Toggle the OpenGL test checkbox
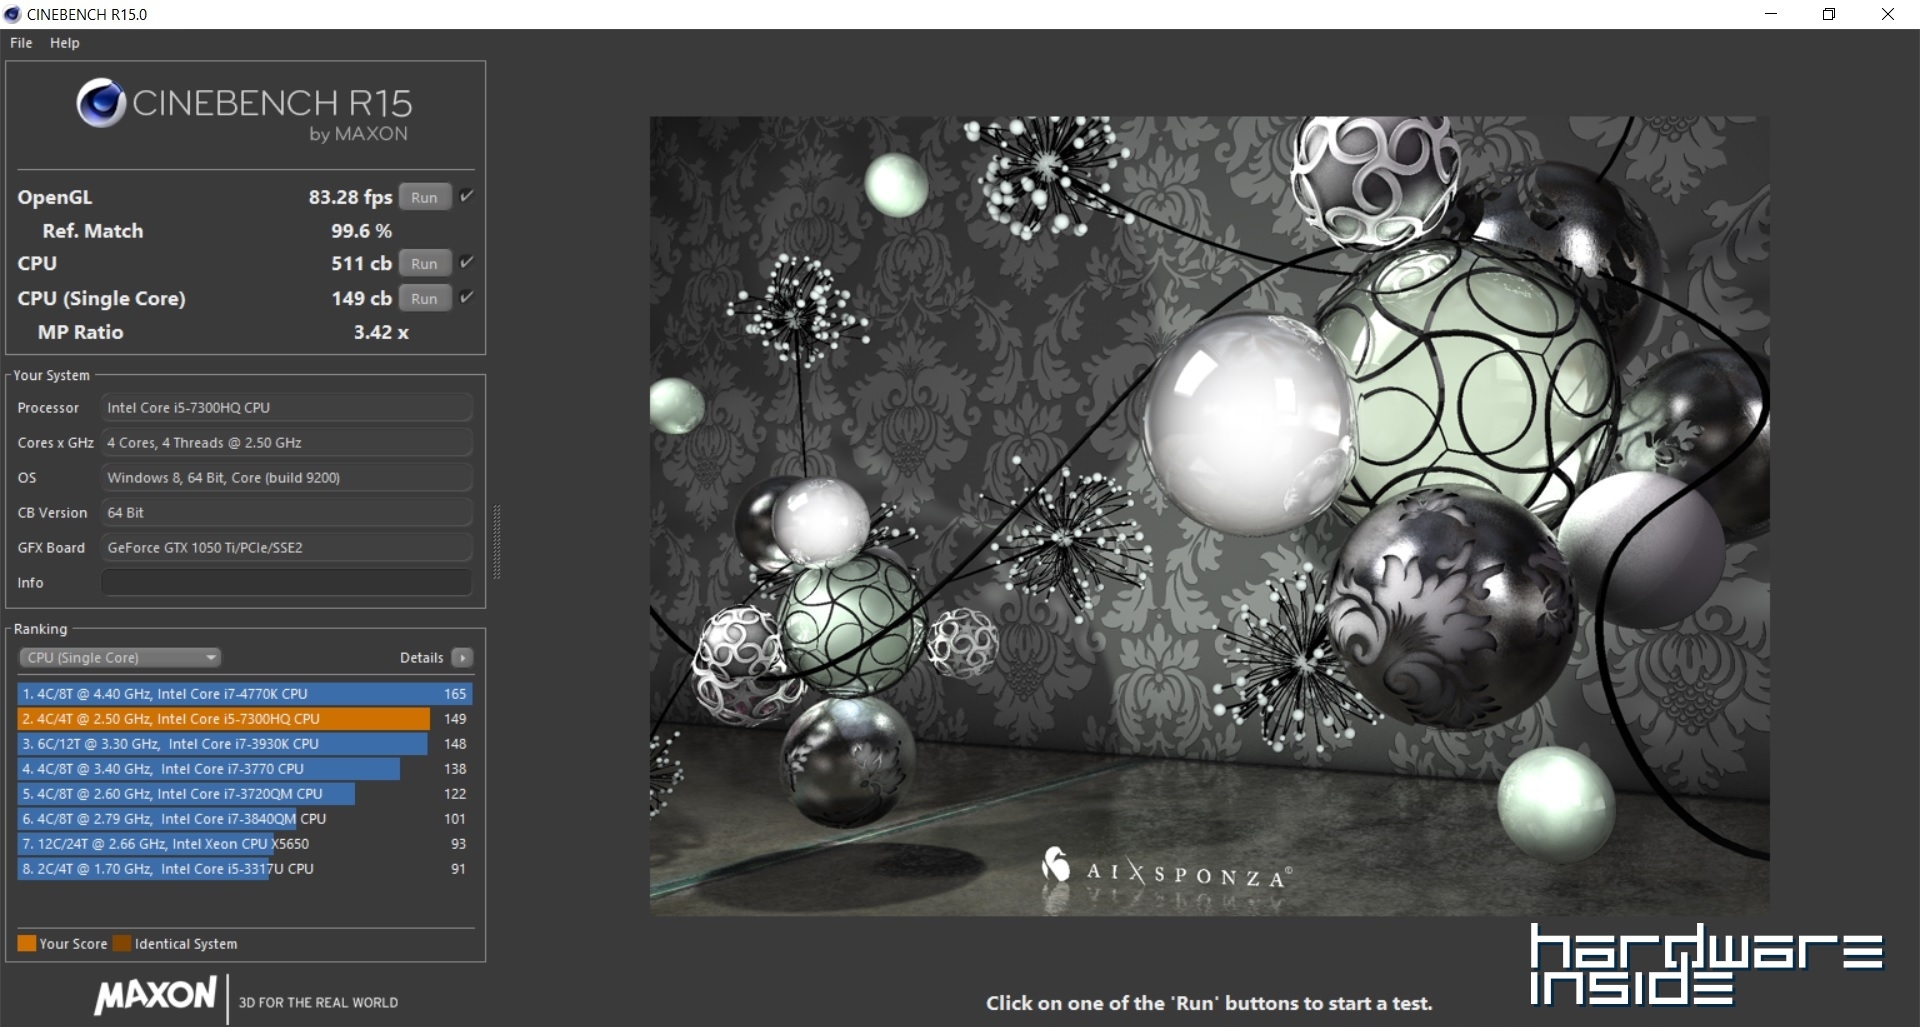 [466, 197]
